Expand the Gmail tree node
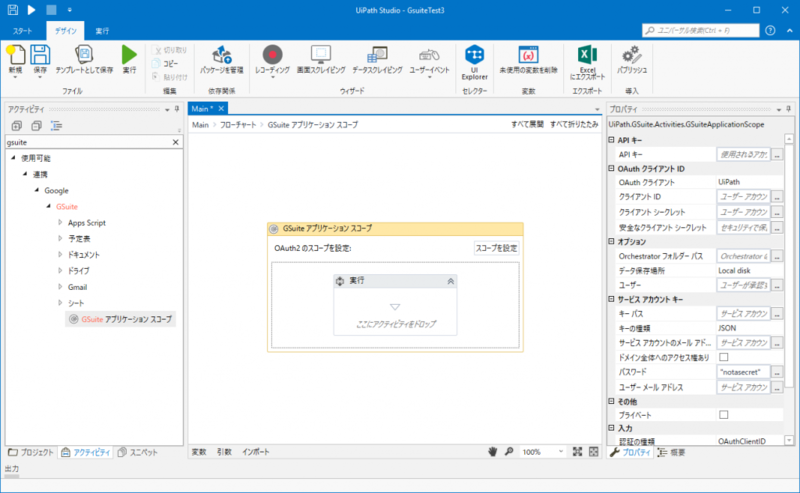Viewport: 800px width, 493px height. [x=60, y=287]
